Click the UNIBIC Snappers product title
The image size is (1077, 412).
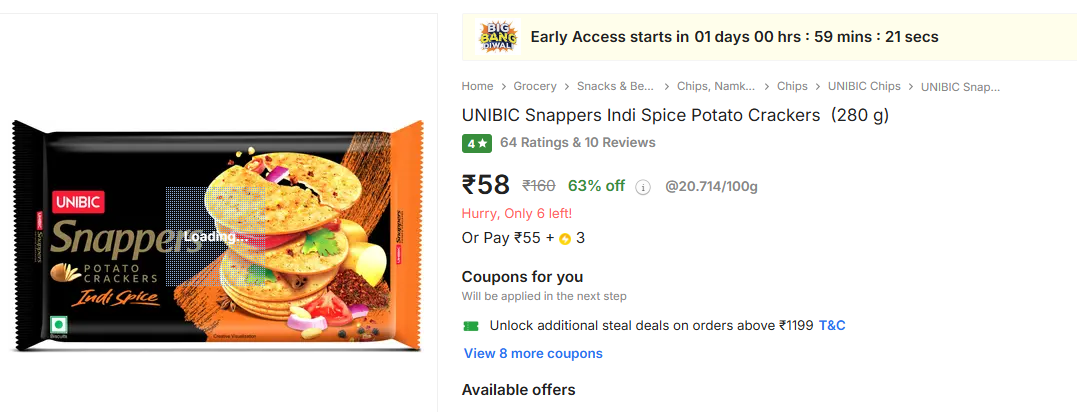tap(675, 115)
